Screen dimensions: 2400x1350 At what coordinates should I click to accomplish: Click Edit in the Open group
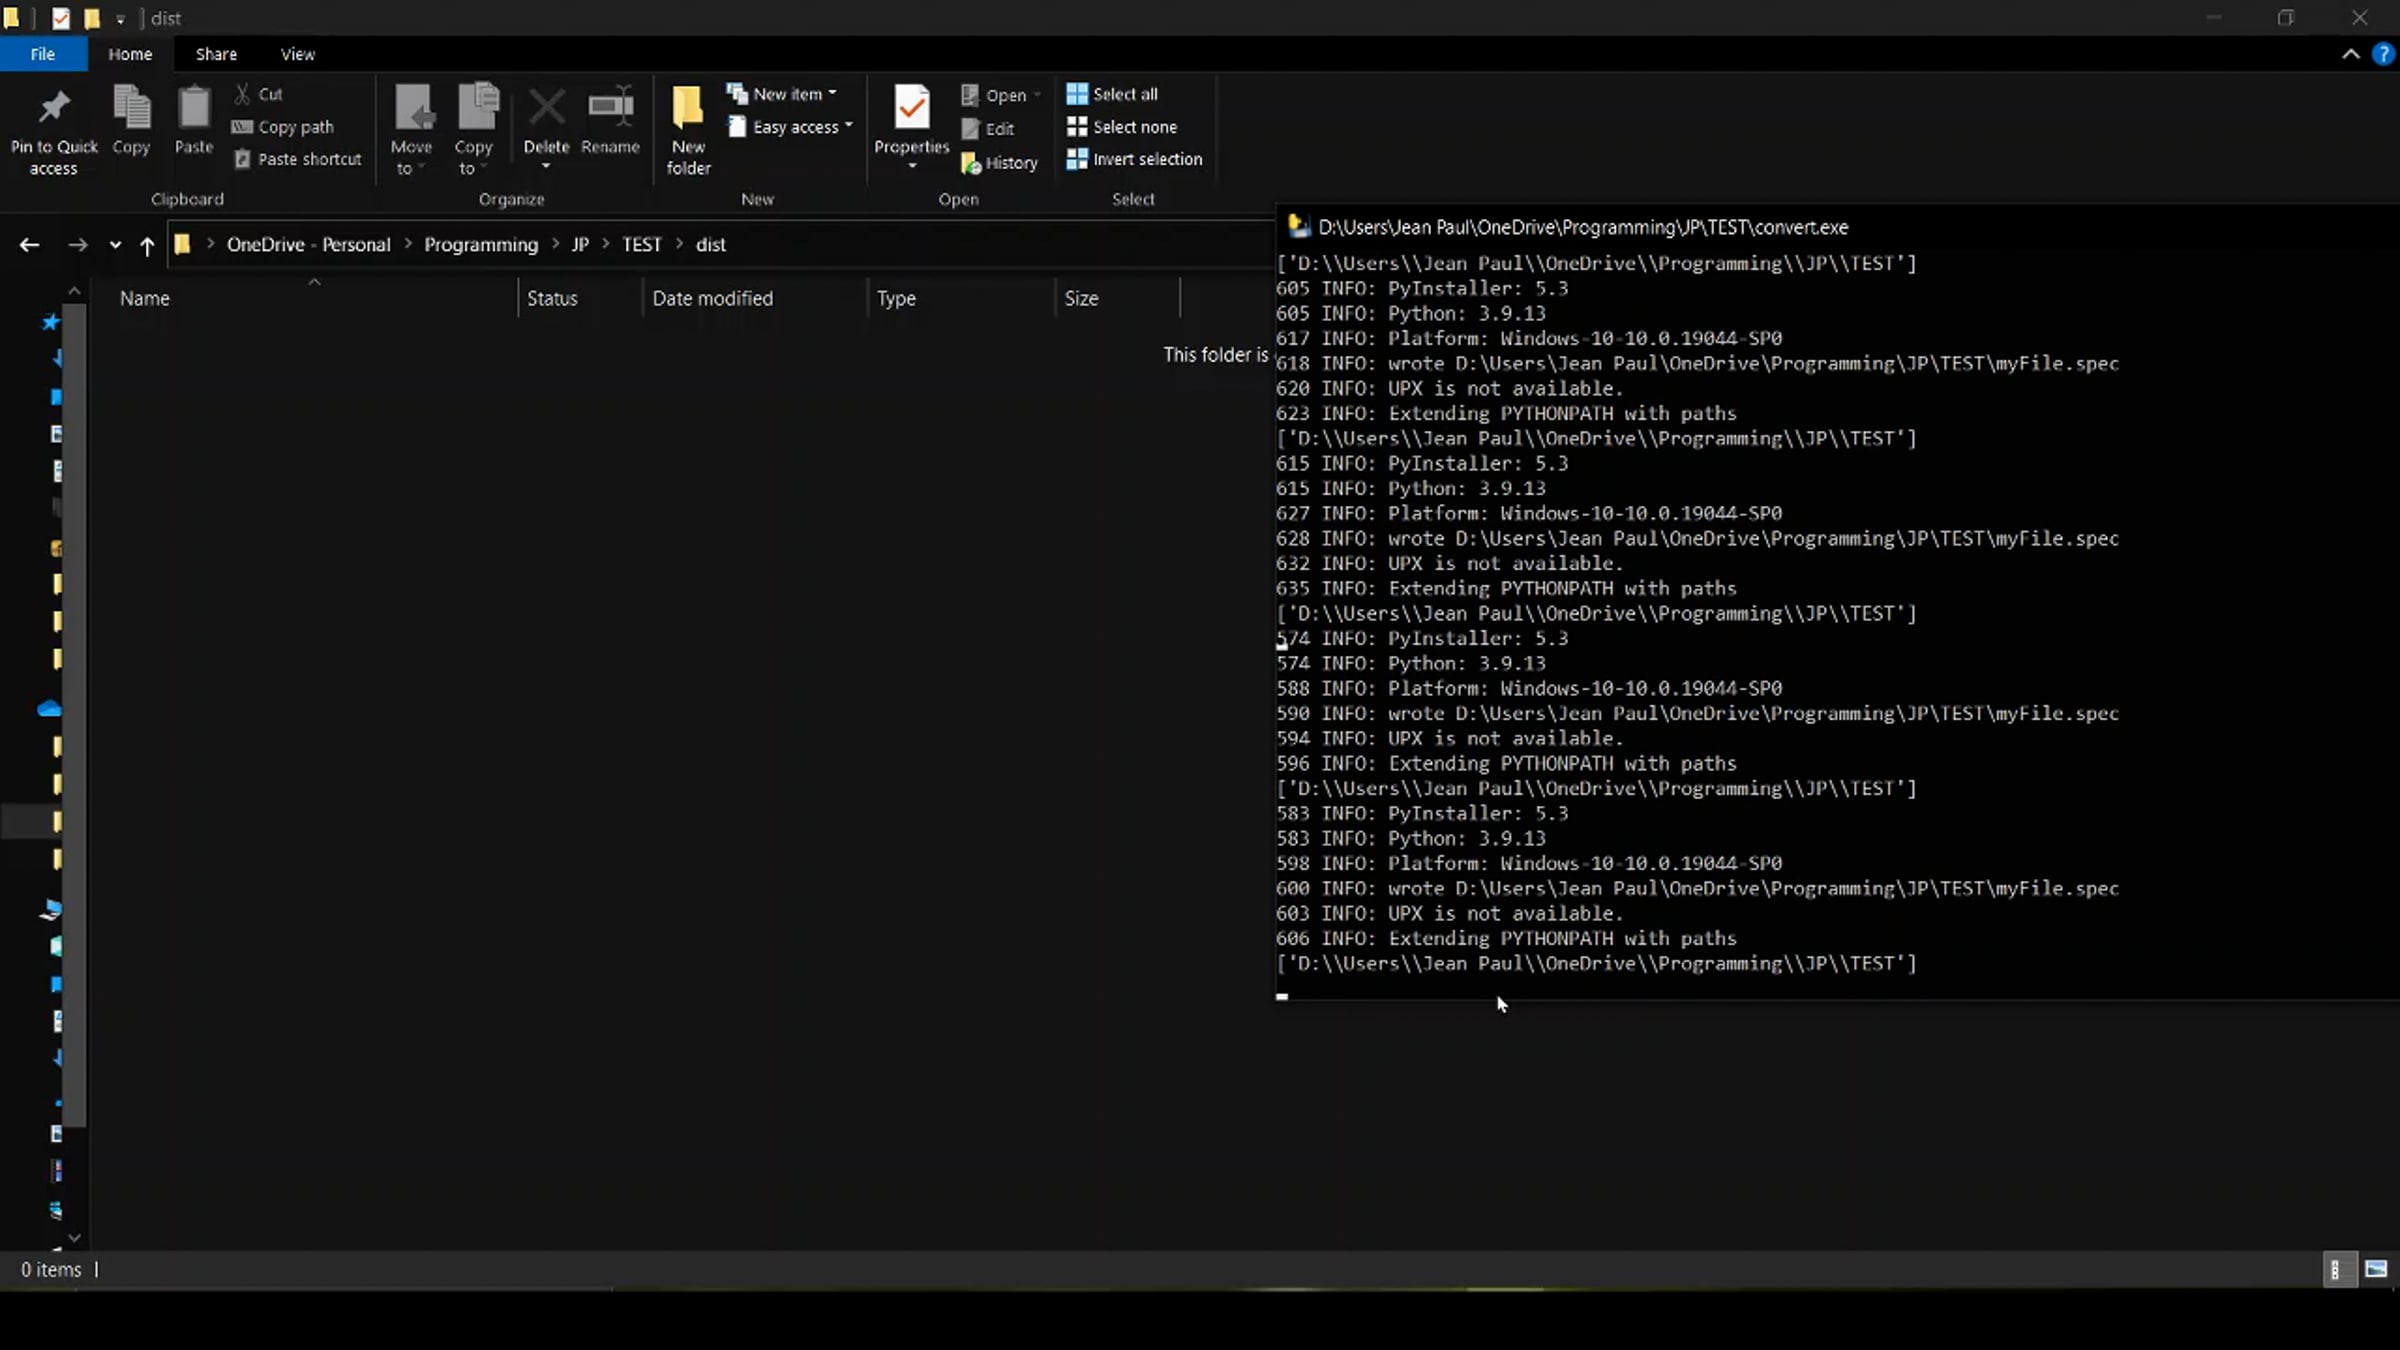tap(988, 129)
